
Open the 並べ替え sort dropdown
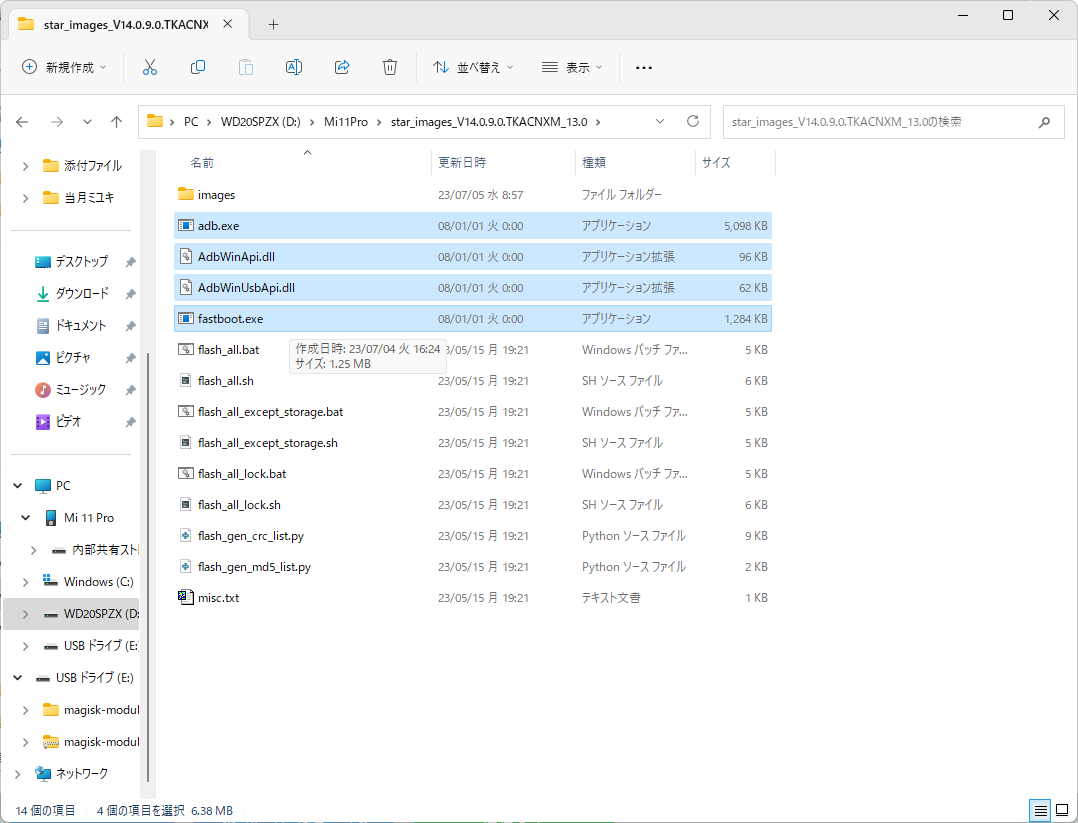pyautogui.click(x=473, y=67)
